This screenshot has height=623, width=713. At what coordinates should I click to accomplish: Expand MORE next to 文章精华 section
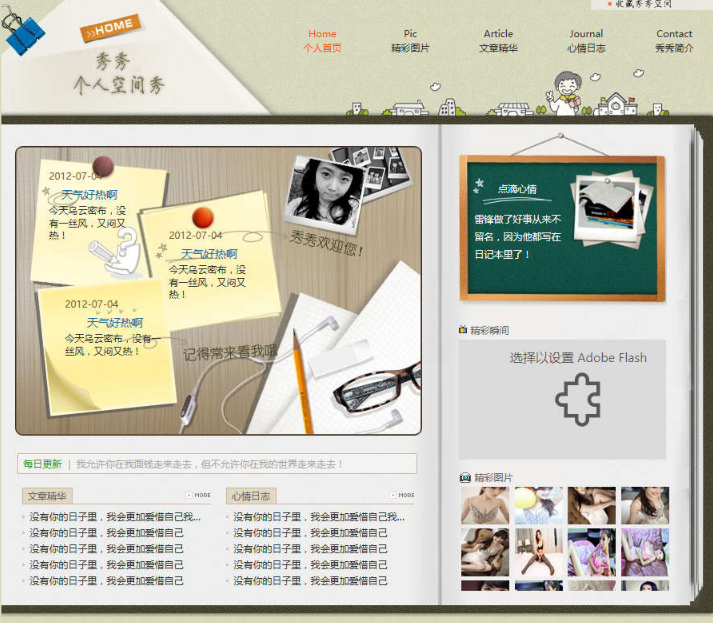pos(198,495)
